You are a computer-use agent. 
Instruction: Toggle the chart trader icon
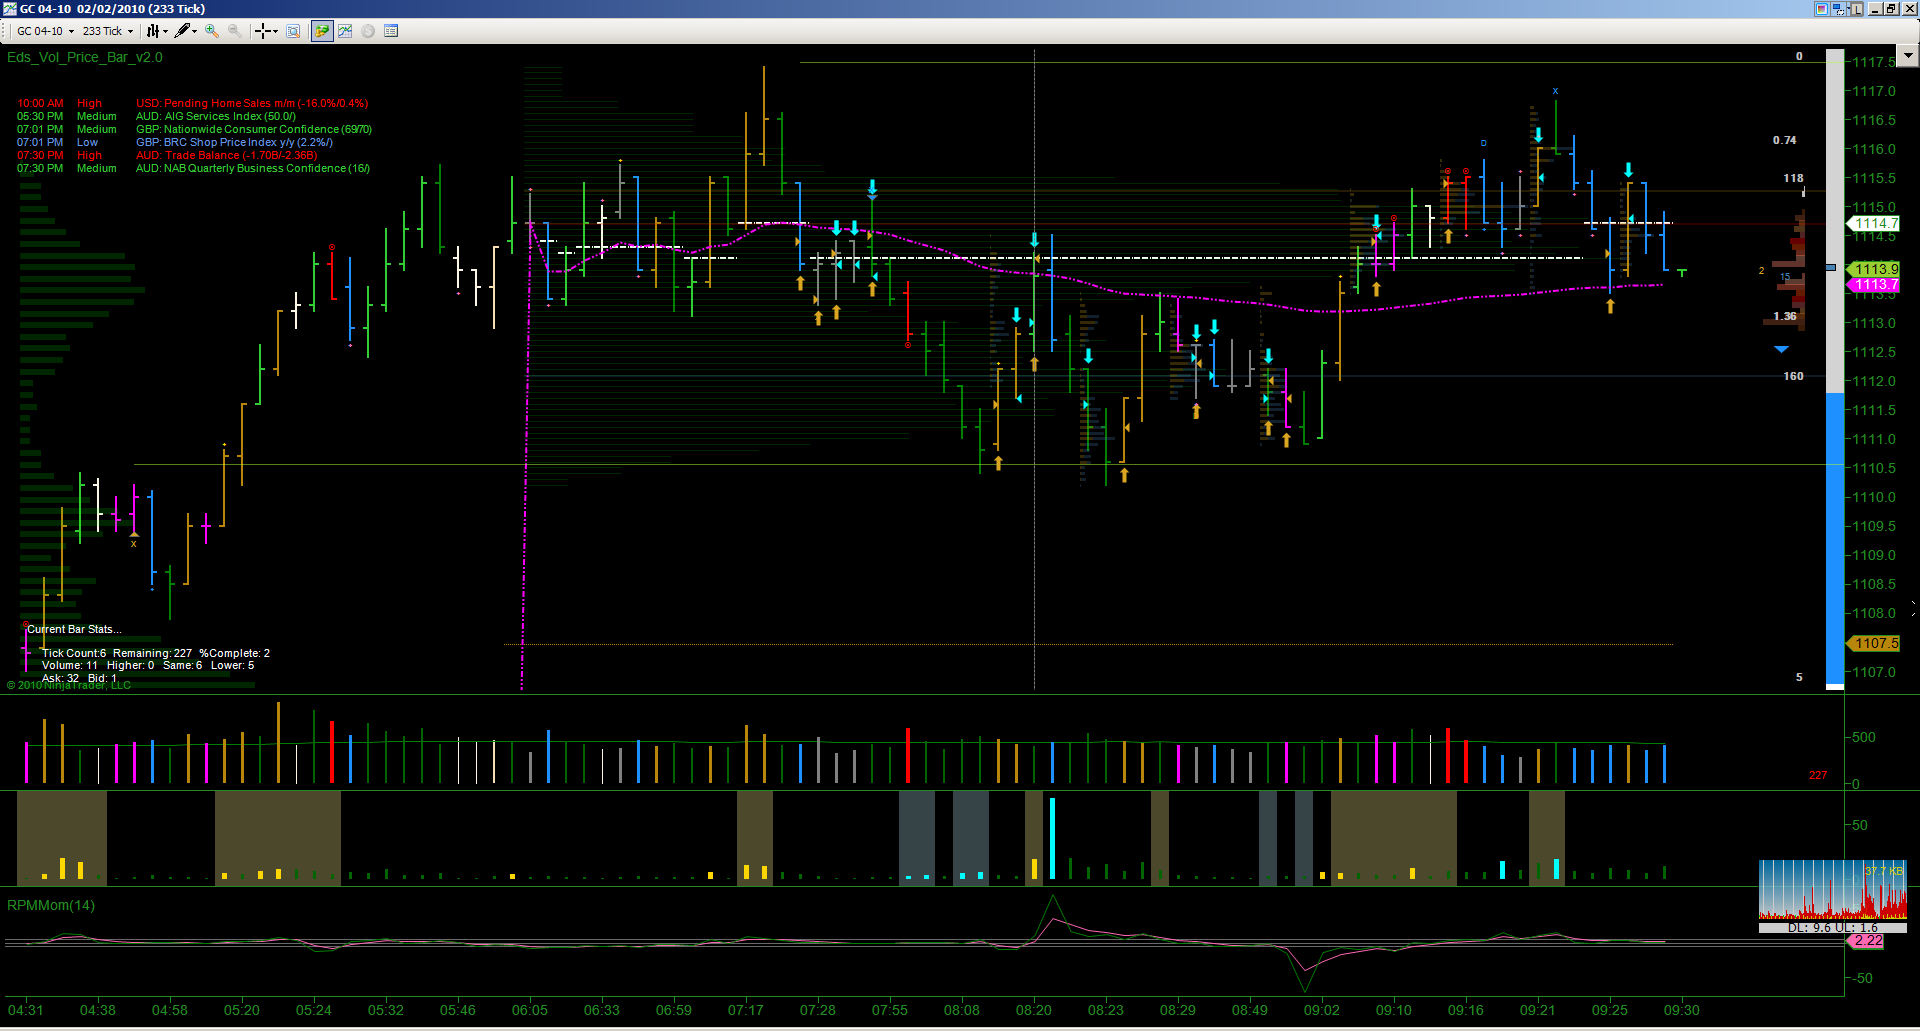pos(321,31)
